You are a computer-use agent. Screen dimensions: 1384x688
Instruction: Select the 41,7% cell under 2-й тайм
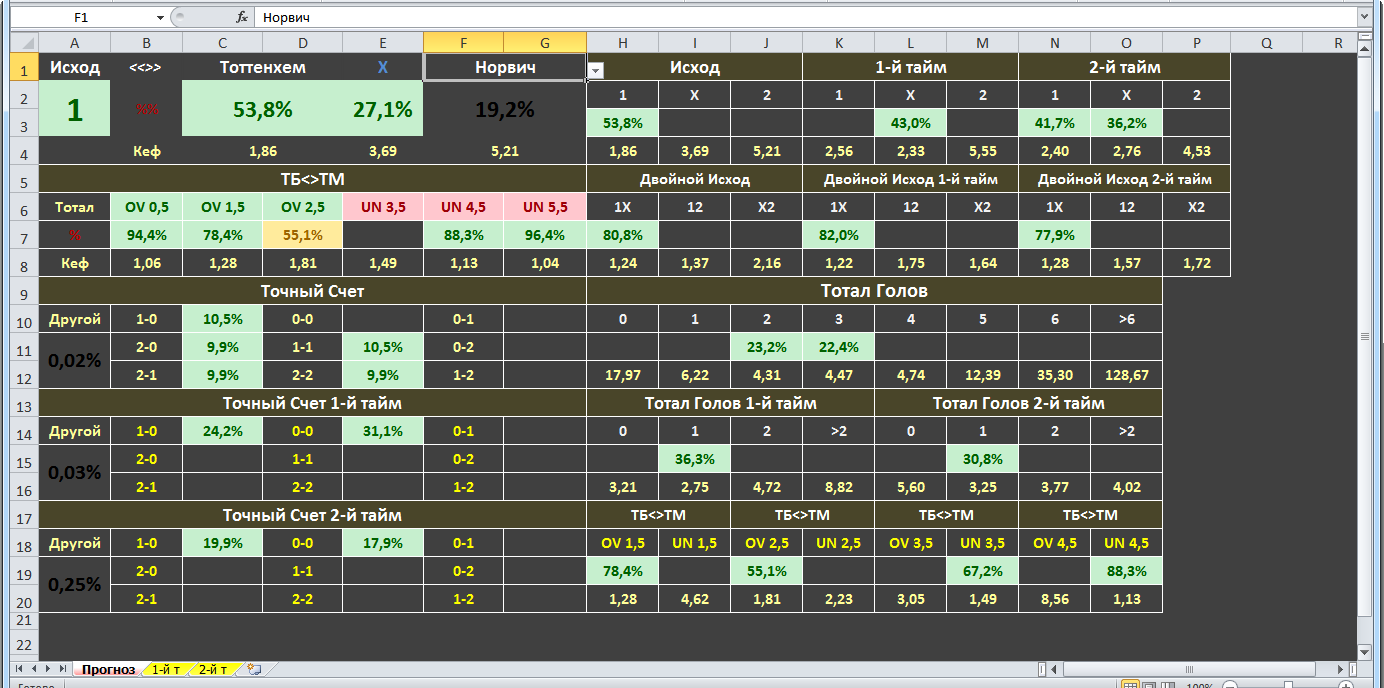click(1054, 123)
